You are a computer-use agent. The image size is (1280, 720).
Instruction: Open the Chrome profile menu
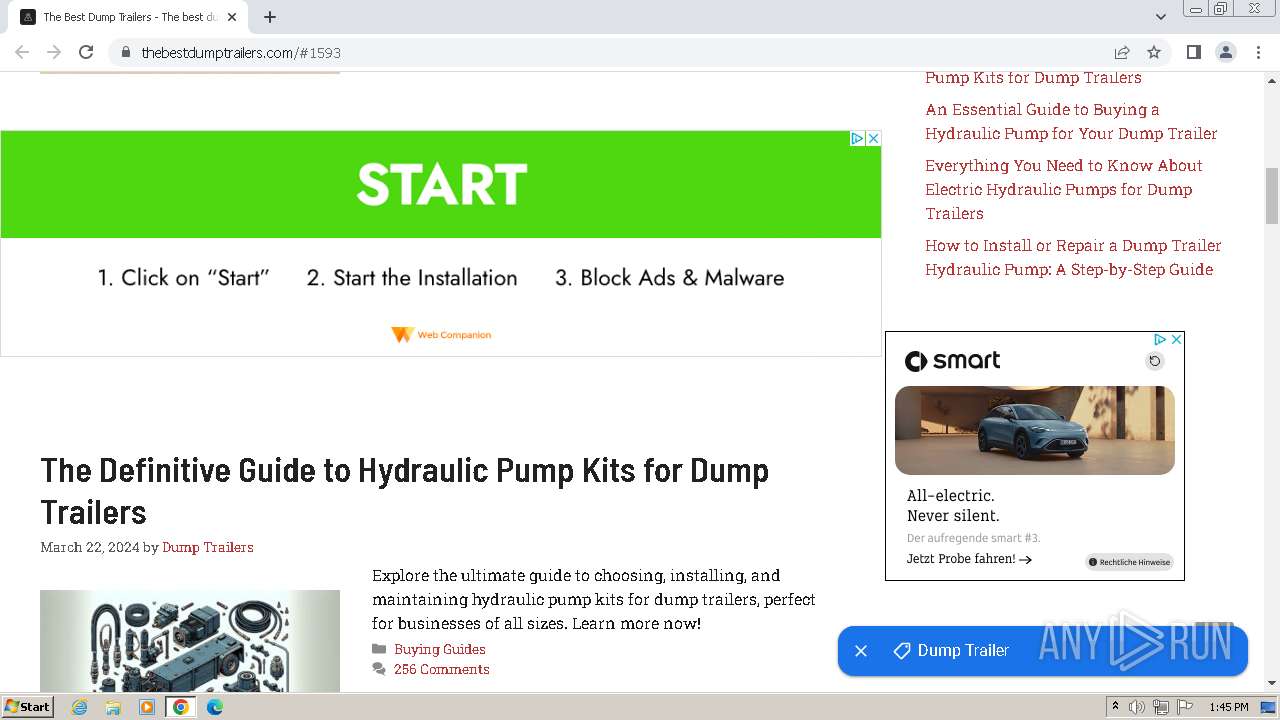tap(1225, 52)
